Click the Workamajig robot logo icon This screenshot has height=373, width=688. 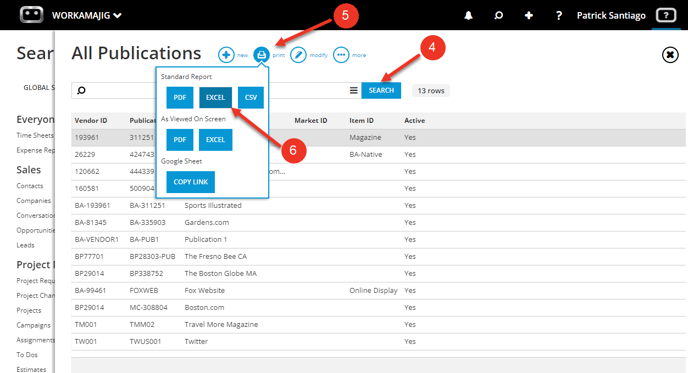31,14
